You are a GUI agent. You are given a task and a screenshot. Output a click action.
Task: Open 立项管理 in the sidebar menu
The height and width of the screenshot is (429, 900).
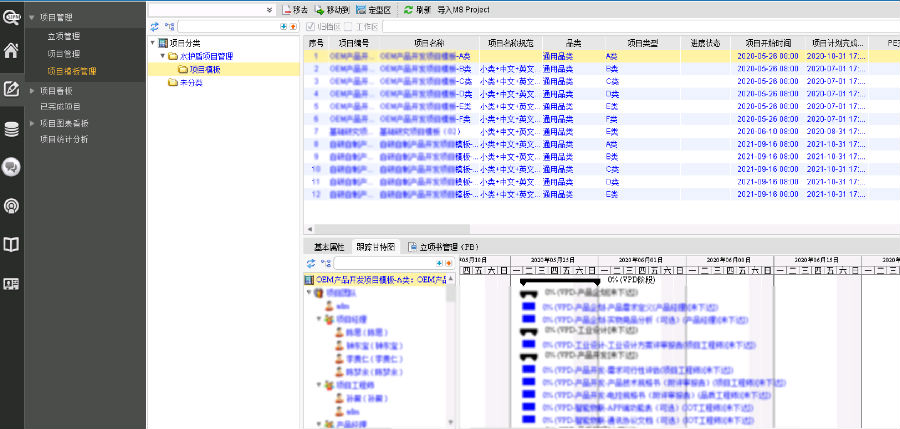pyautogui.click(x=63, y=36)
